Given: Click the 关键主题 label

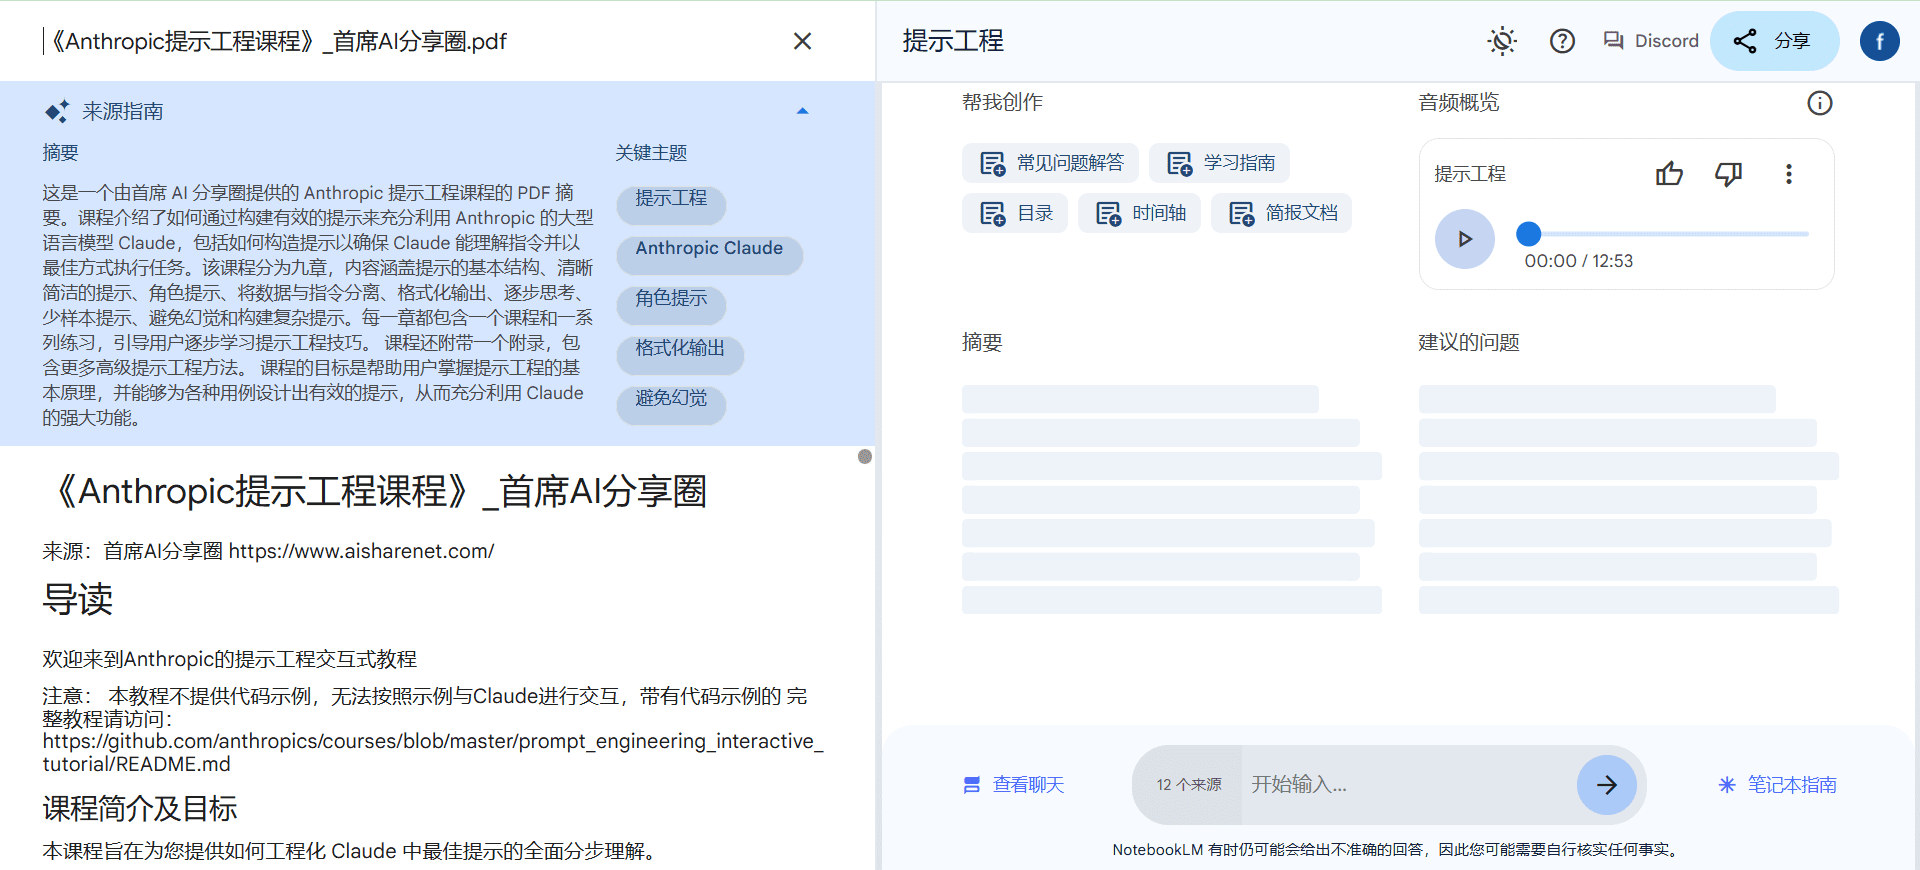Looking at the screenshot, I should click(x=651, y=153).
